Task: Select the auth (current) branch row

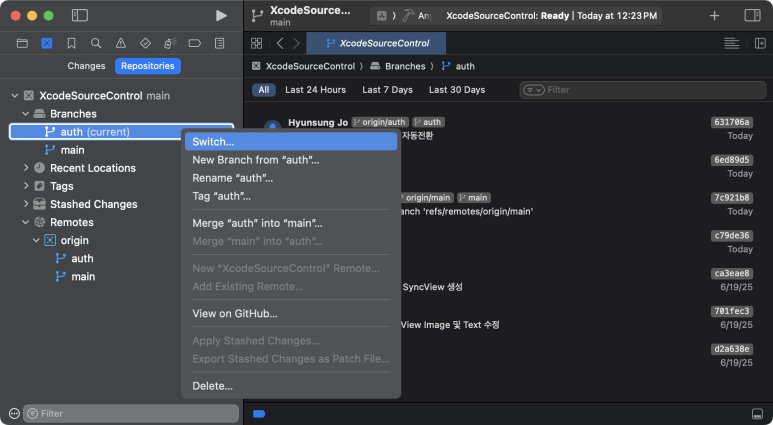Action: point(121,132)
